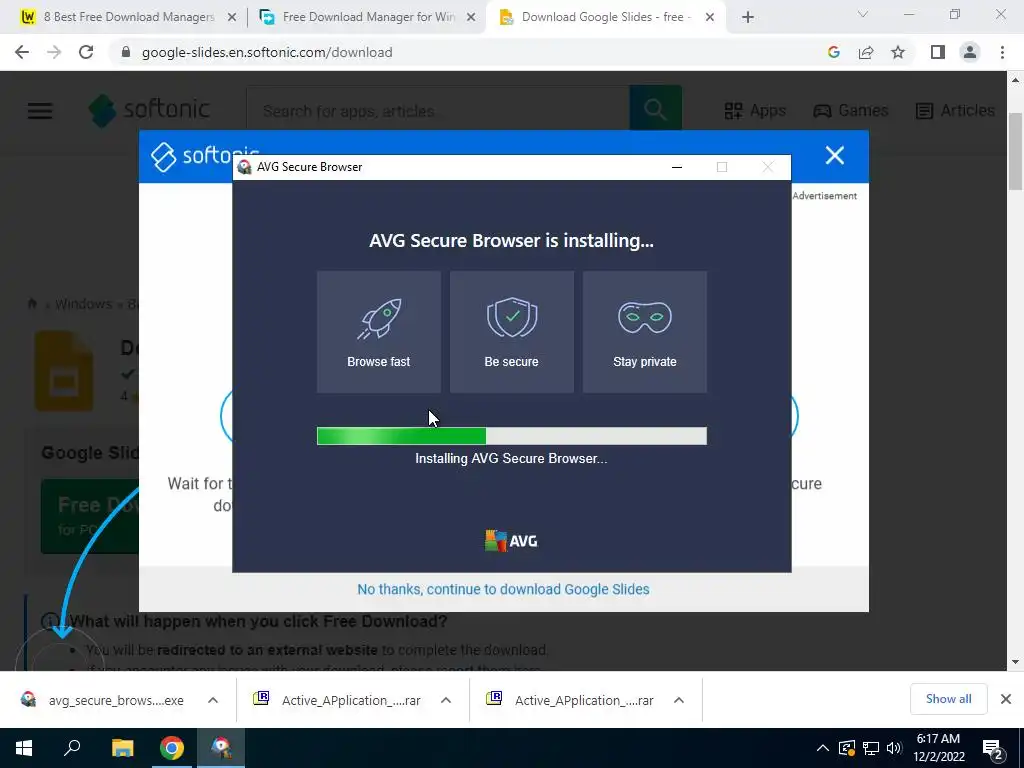This screenshot has height=768, width=1024.
Task: Open Chrome side panel icon
Action: (x=938, y=52)
